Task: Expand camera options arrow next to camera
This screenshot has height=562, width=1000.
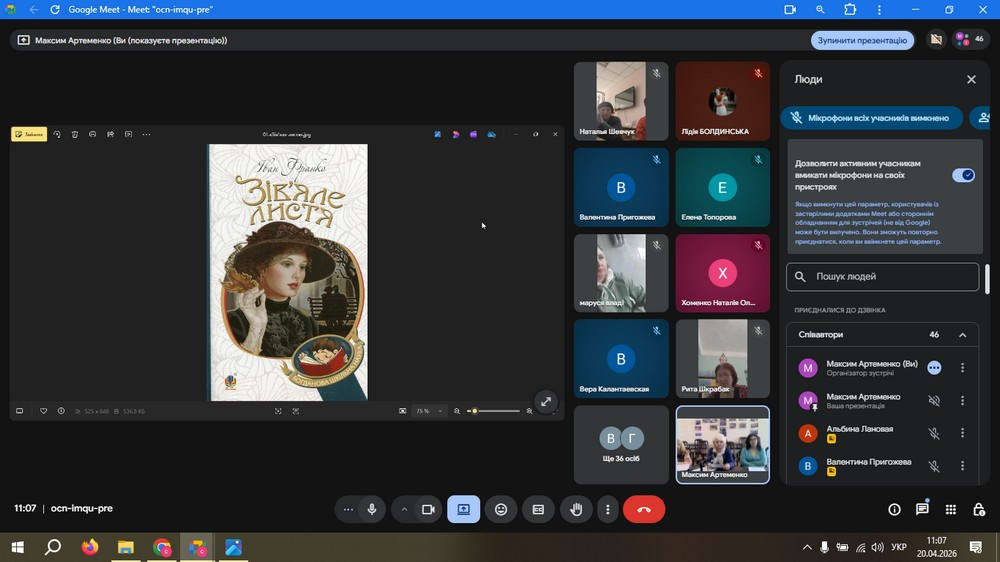Action: coord(404,509)
